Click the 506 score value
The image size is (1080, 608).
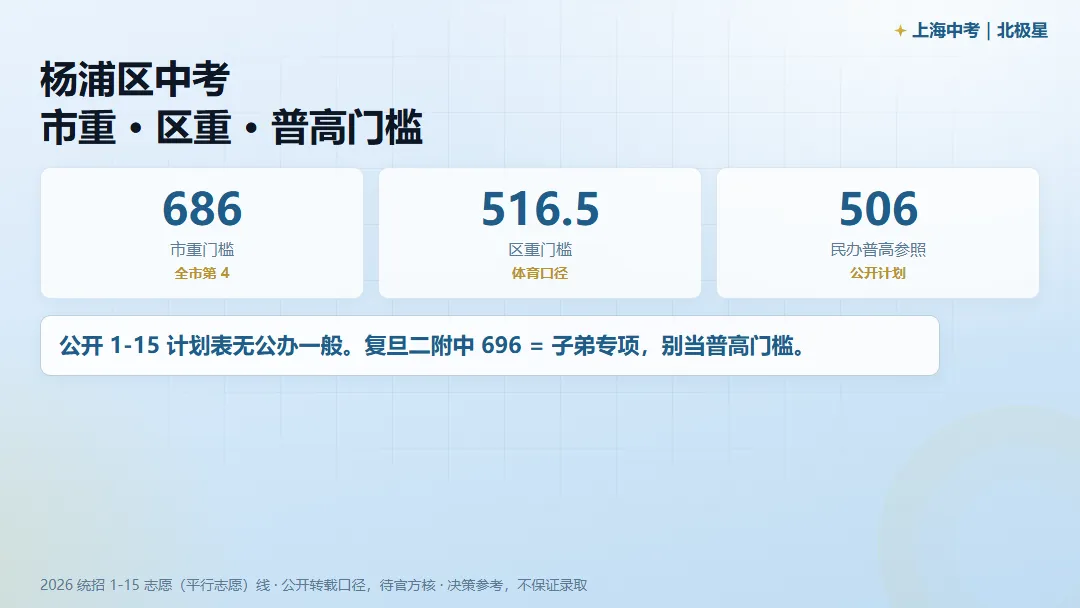click(x=878, y=209)
